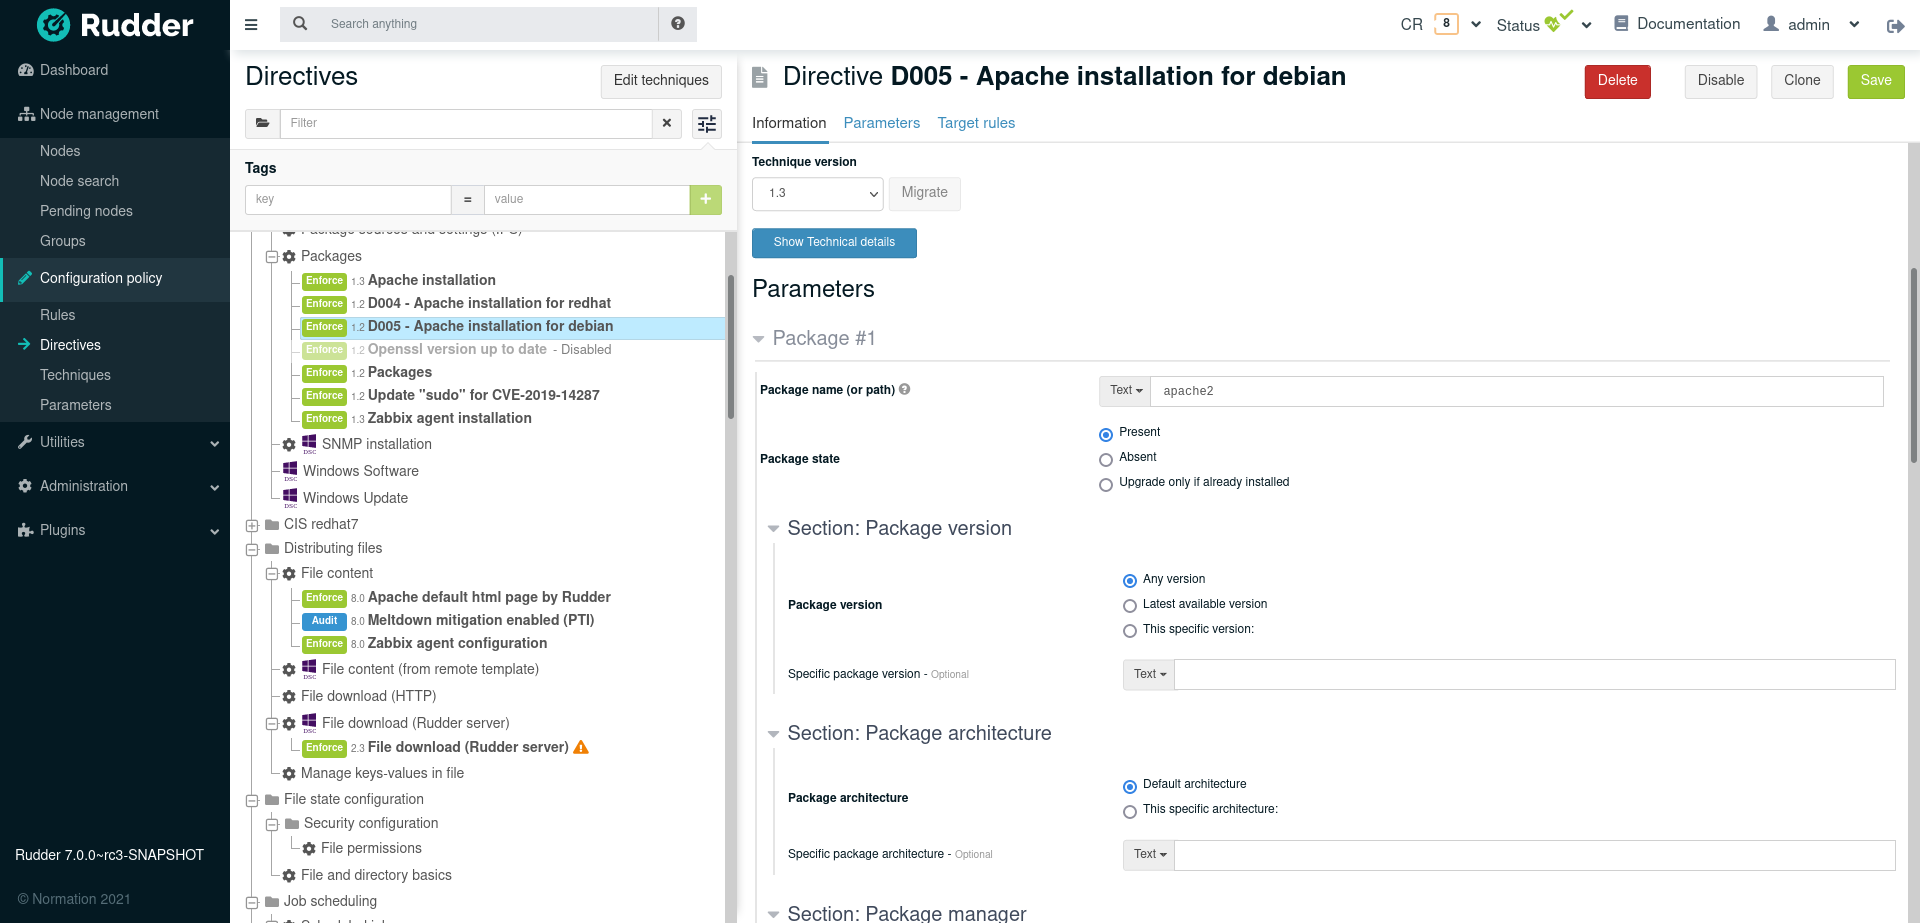Viewport: 1920px width, 923px height.
Task: Click warning icon next to File download directive
Action: pyautogui.click(x=581, y=747)
